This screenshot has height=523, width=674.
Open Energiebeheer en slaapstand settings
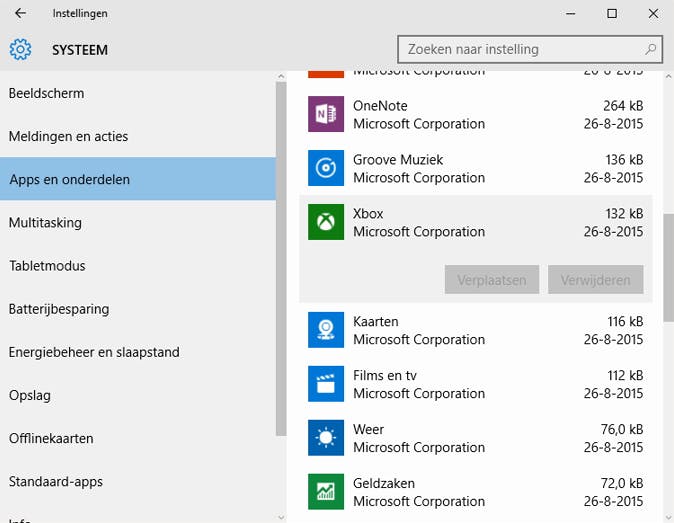pyautogui.click(x=94, y=352)
